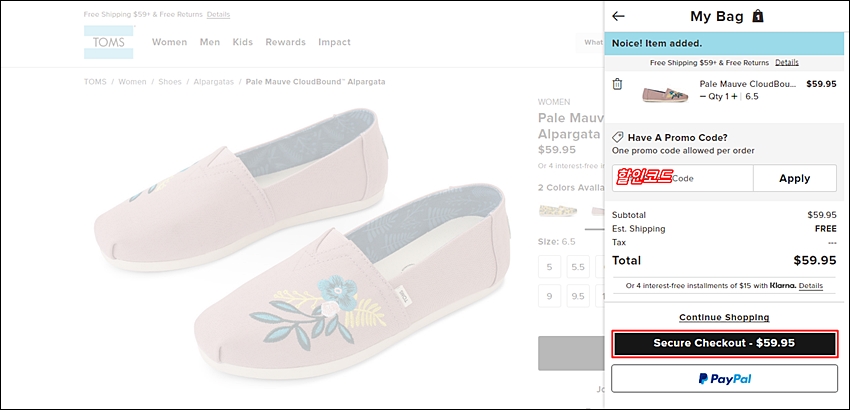Select the floral cream color swatch

(x=558, y=210)
